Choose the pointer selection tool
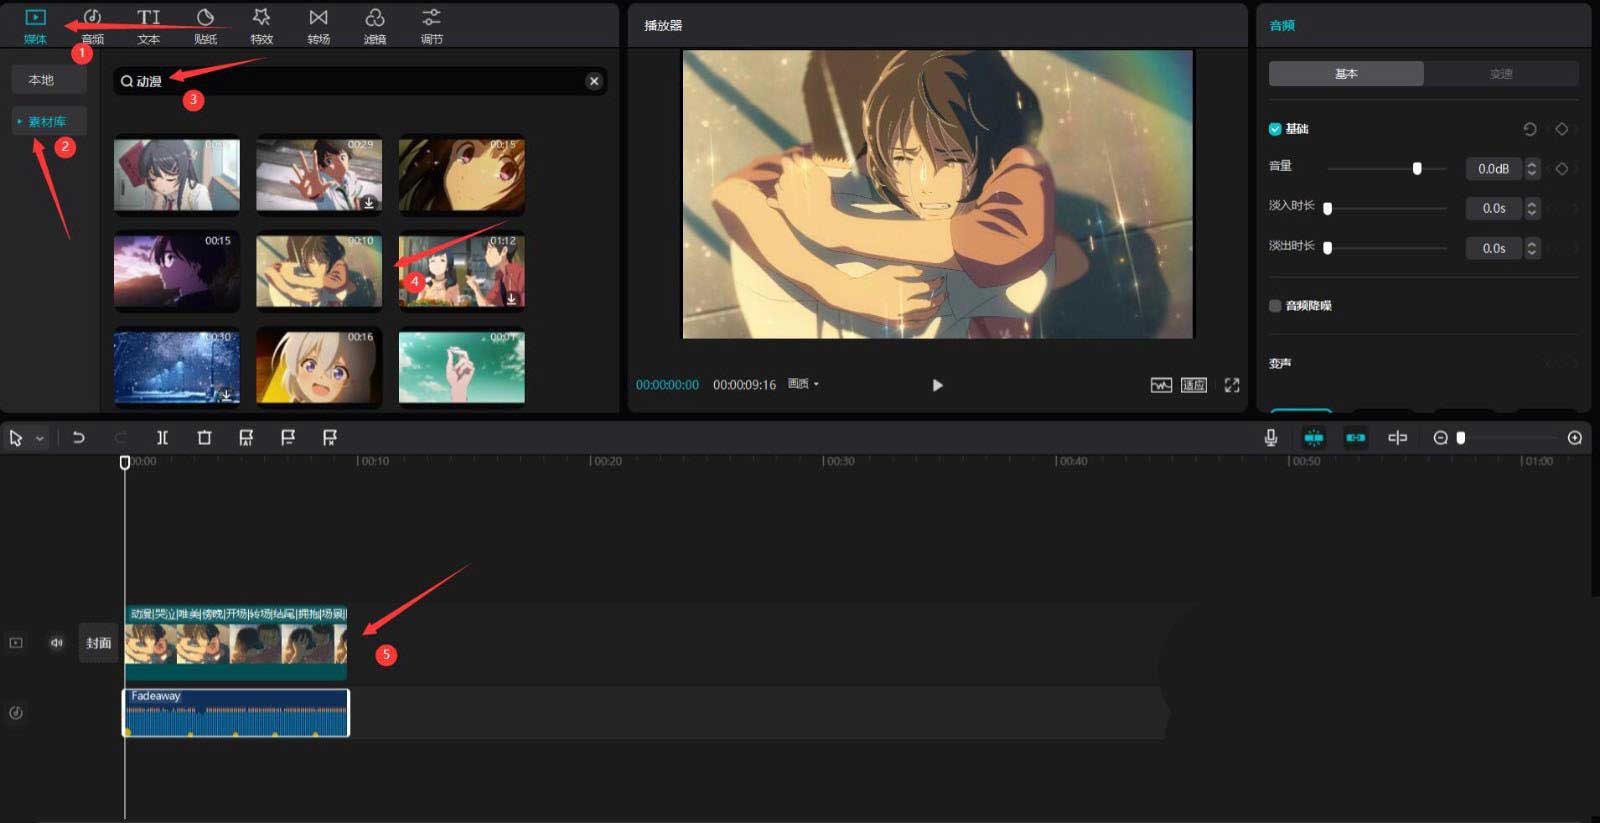Screen dimensions: 1600x823 coord(16,438)
